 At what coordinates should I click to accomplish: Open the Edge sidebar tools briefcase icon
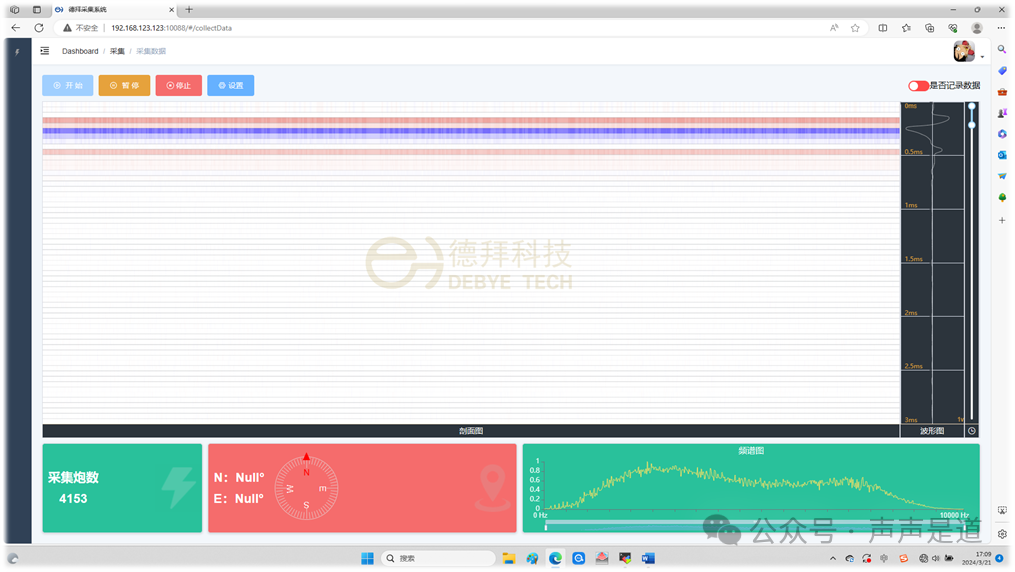(x=1002, y=92)
